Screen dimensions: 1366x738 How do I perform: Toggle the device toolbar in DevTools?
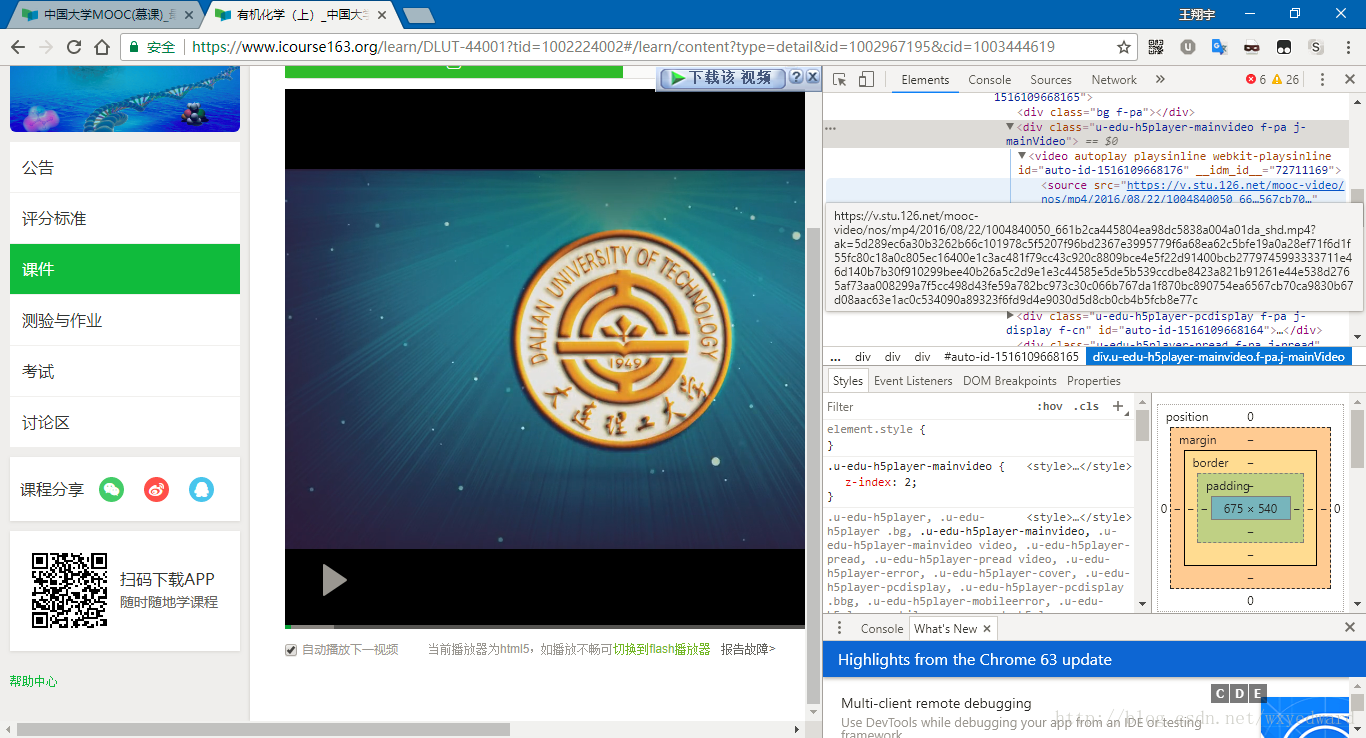click(866, 80)
